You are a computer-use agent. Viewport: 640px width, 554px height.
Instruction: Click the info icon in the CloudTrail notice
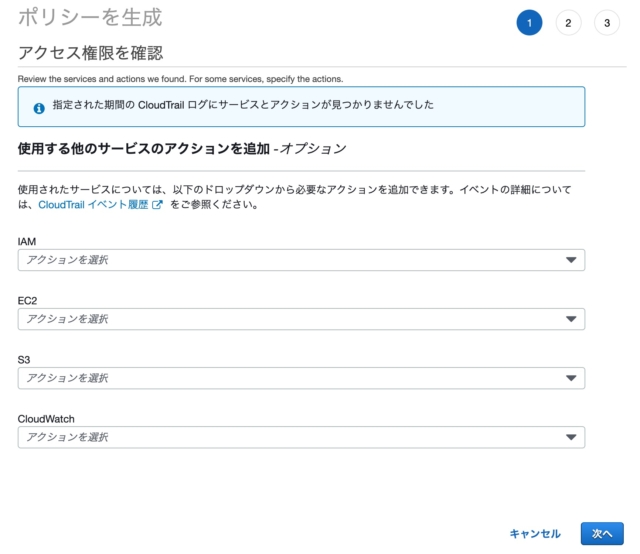[39, 108]
